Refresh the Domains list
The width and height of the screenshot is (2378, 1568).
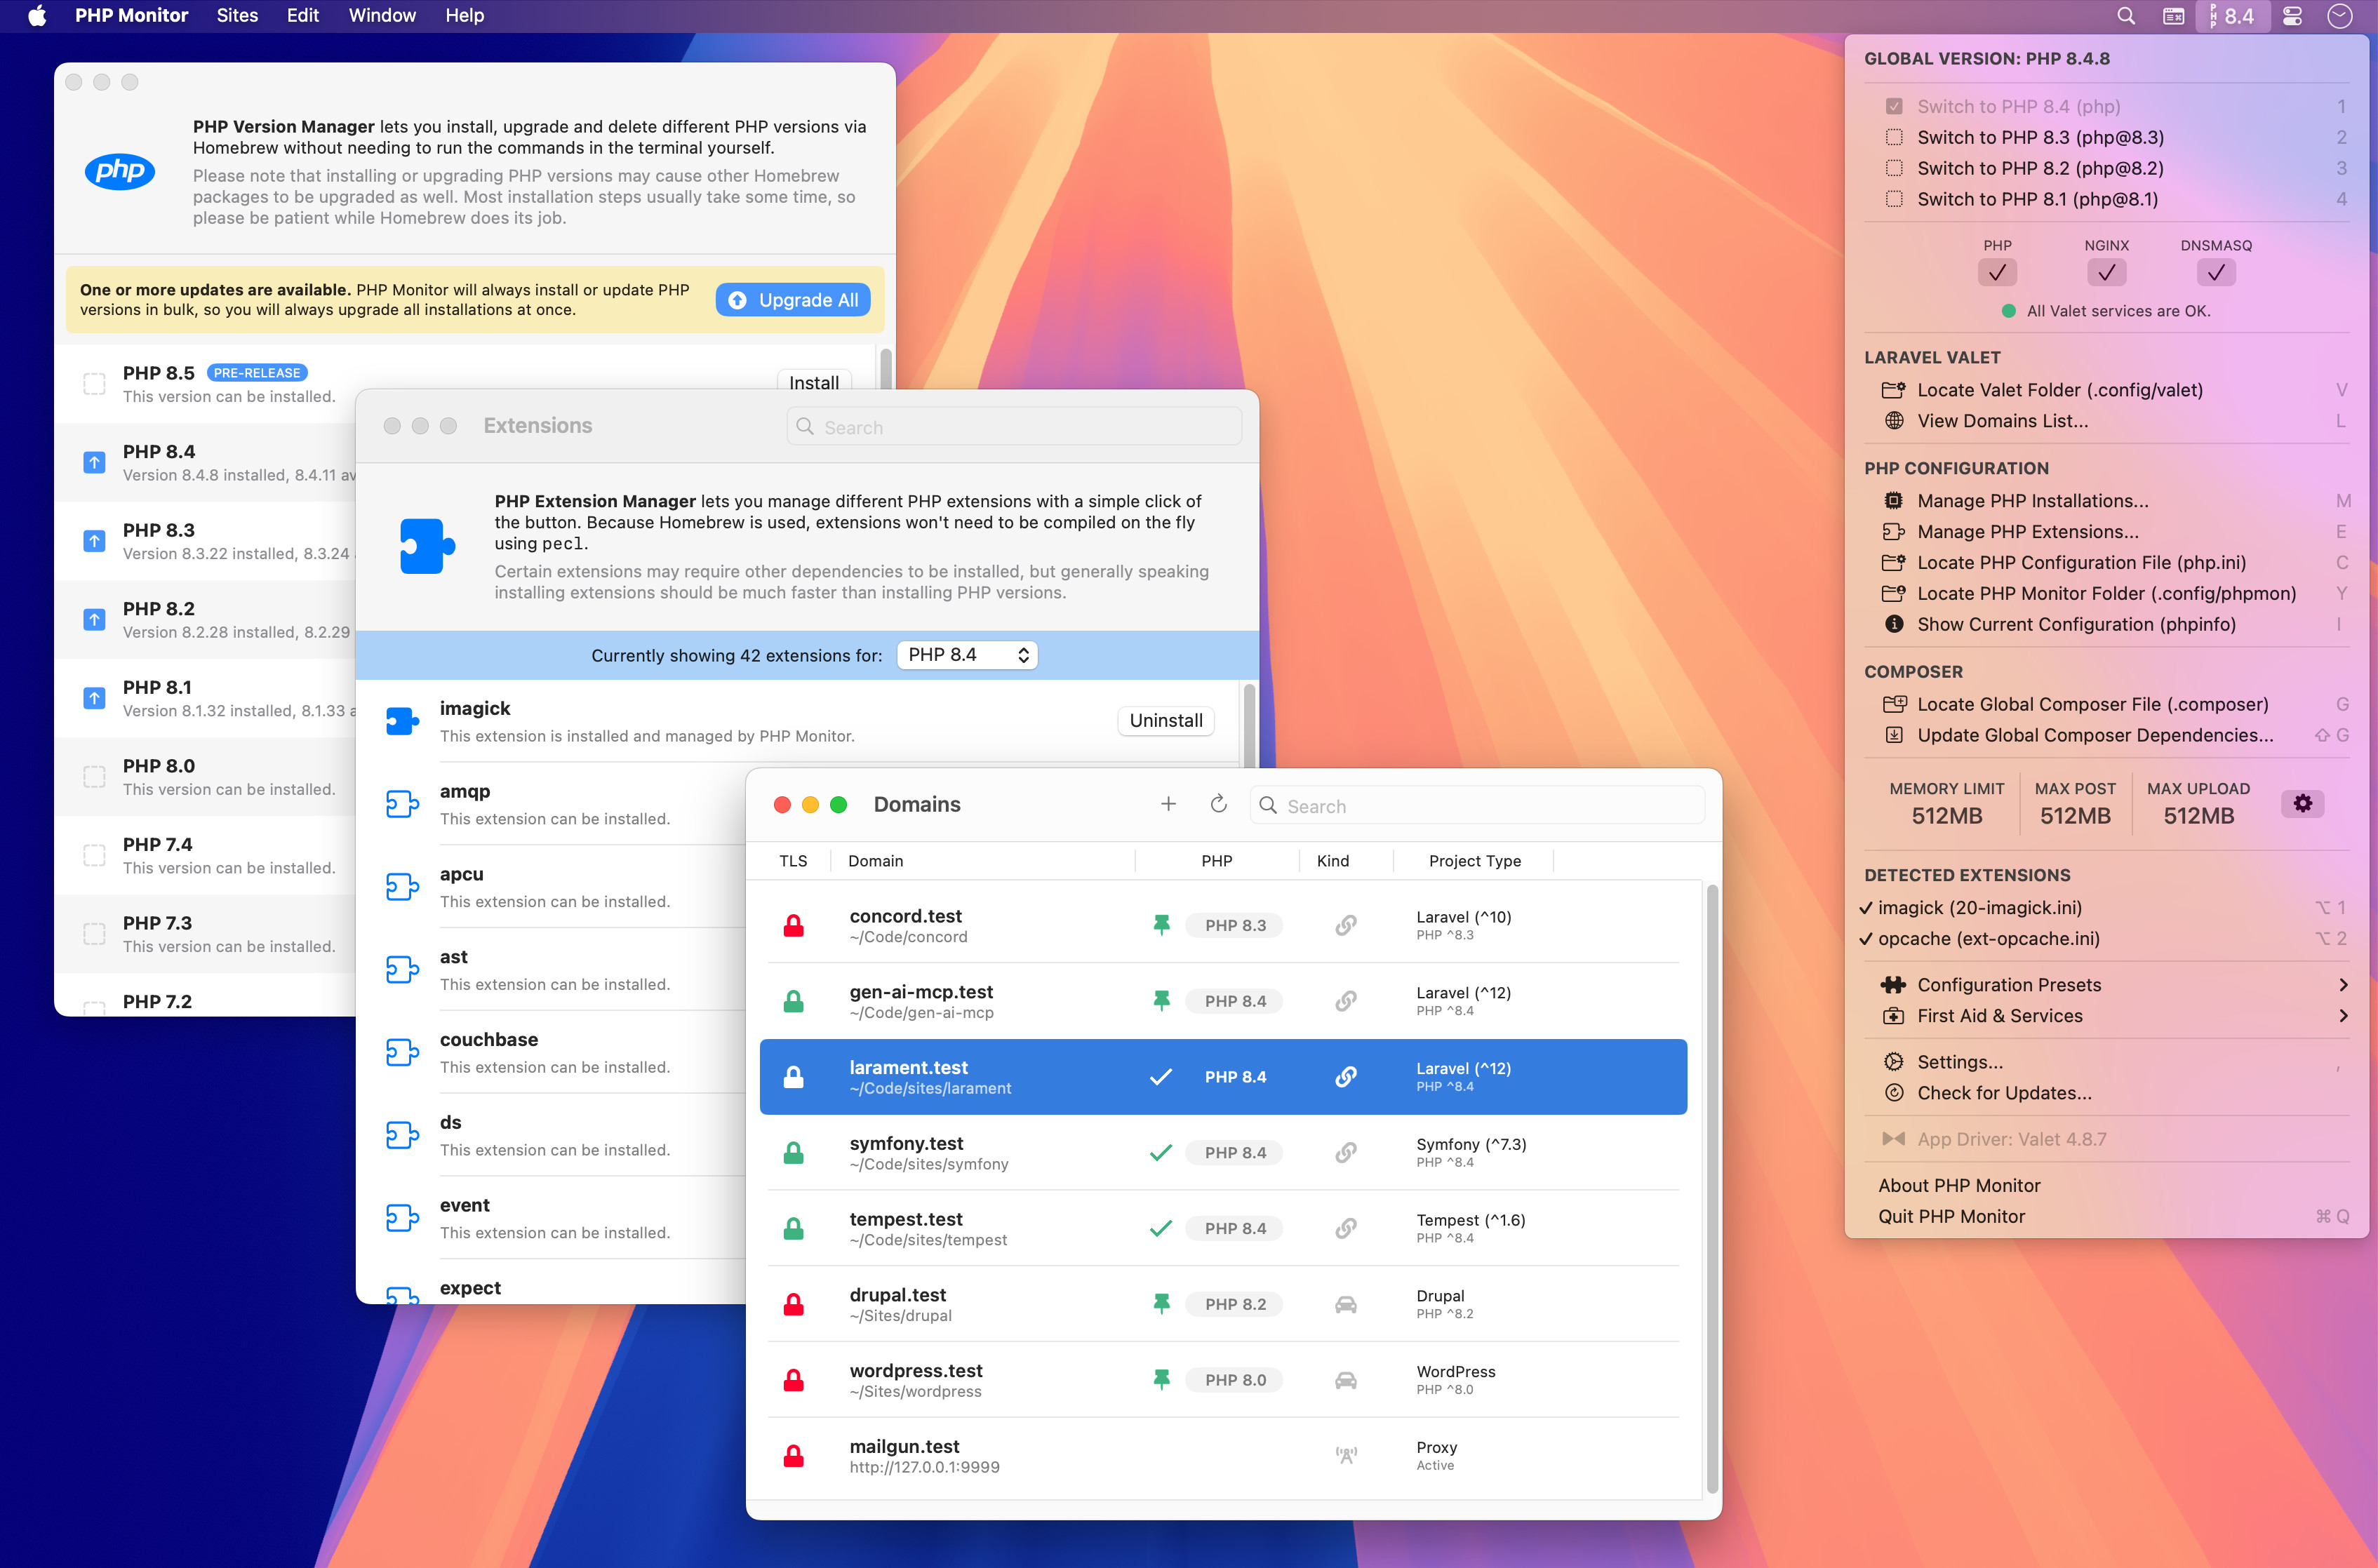tap(1218, 803)
